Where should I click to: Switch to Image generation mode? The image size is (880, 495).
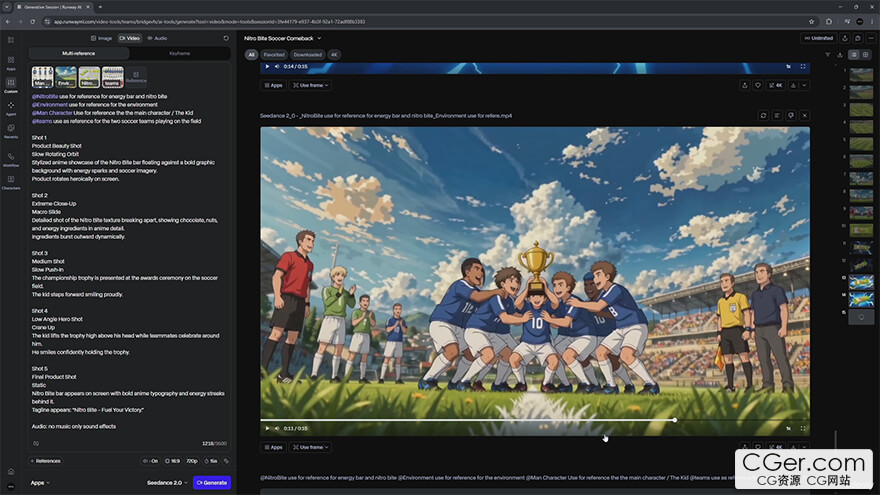102,38
